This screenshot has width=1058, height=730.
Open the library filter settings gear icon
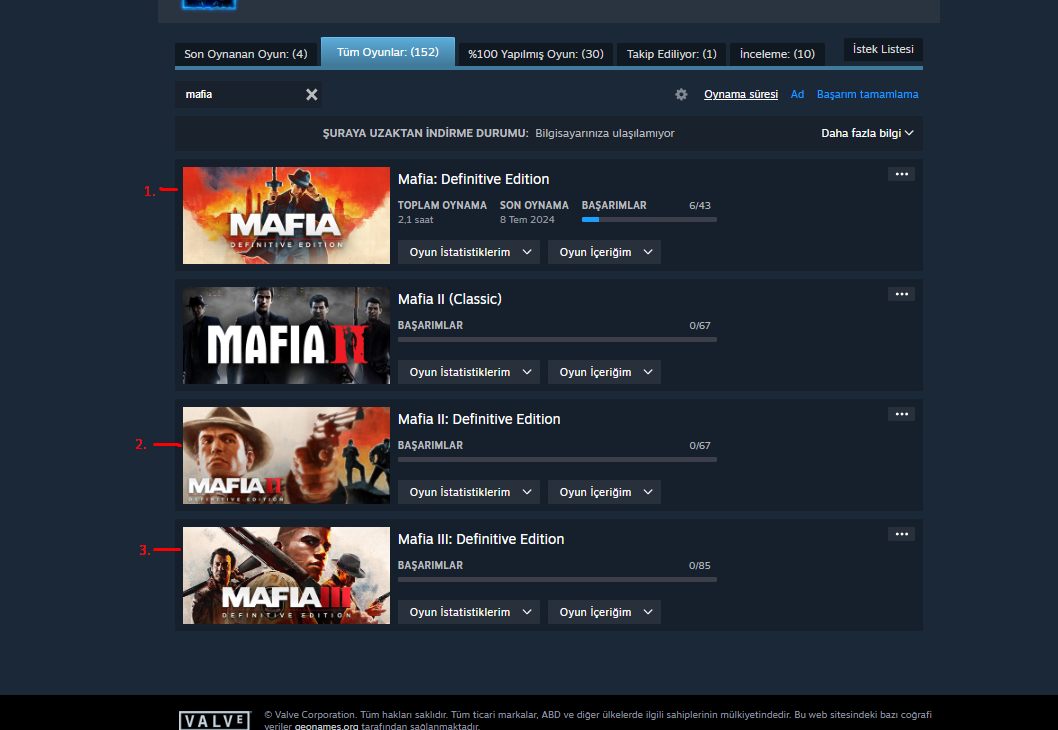[681, 94]
